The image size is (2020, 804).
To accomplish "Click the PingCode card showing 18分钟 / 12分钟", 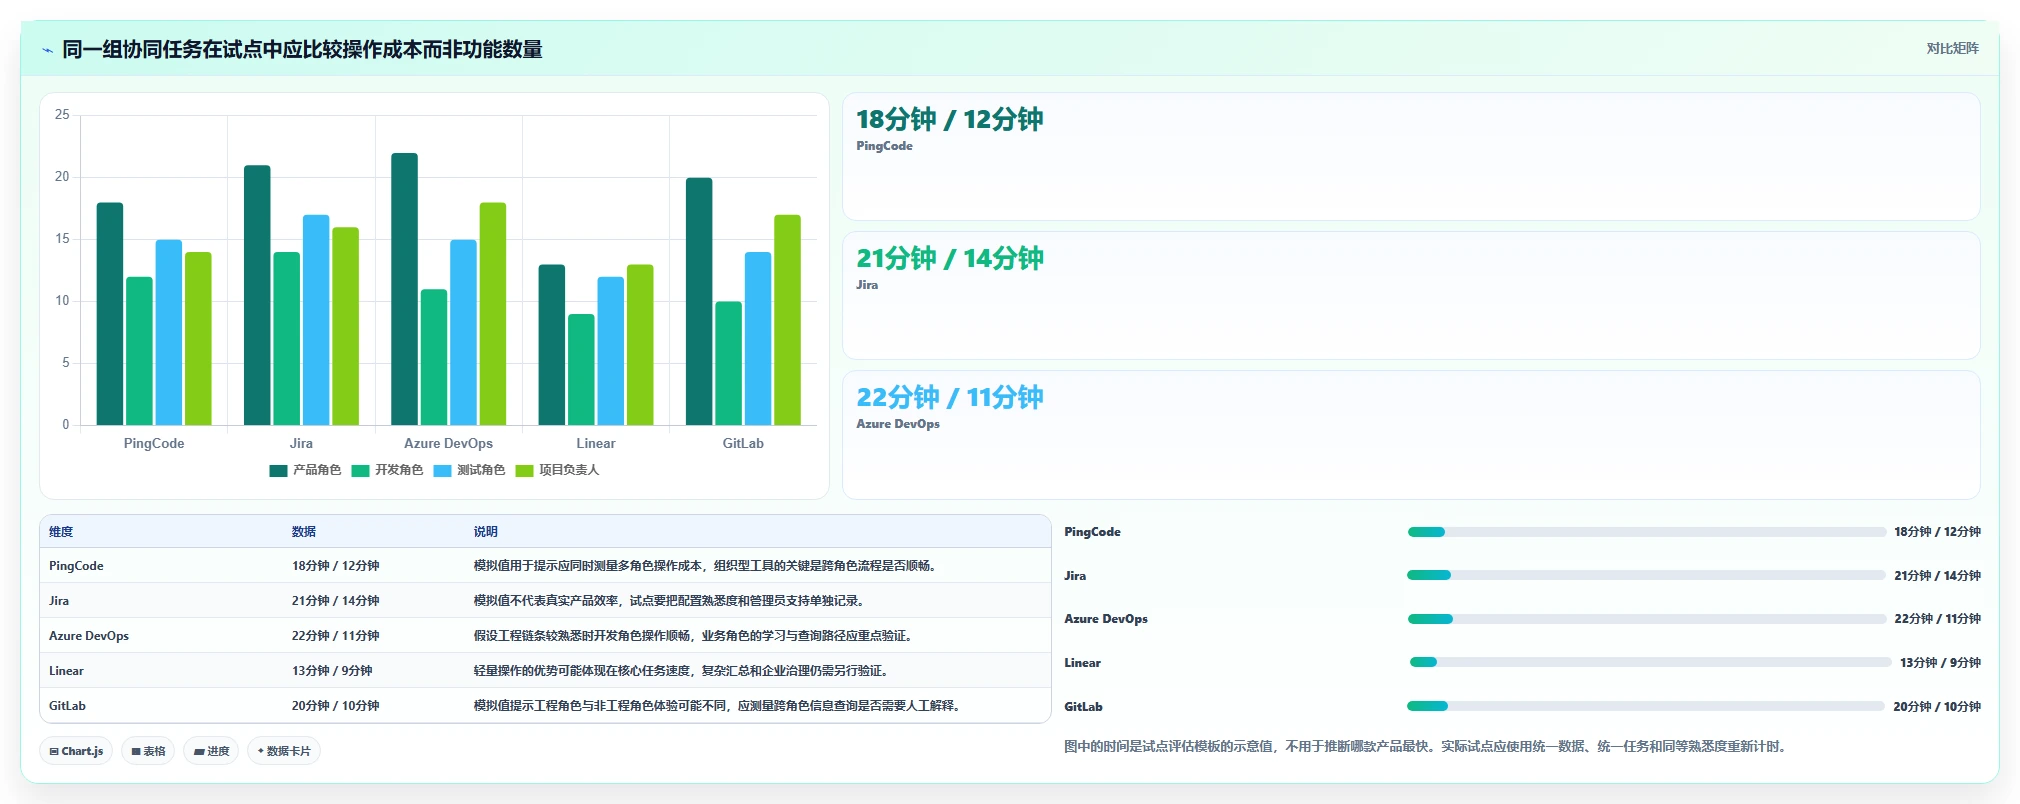I will pyautogui.click(x=1411, y=156).
